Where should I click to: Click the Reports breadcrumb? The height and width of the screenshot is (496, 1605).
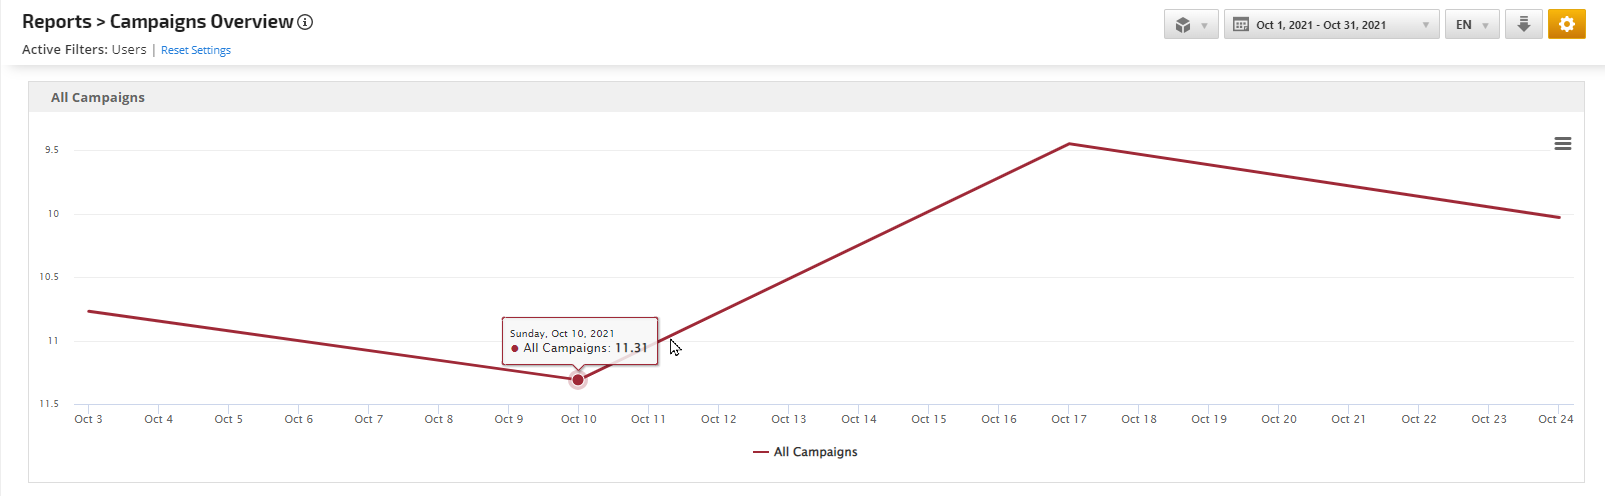56,22
